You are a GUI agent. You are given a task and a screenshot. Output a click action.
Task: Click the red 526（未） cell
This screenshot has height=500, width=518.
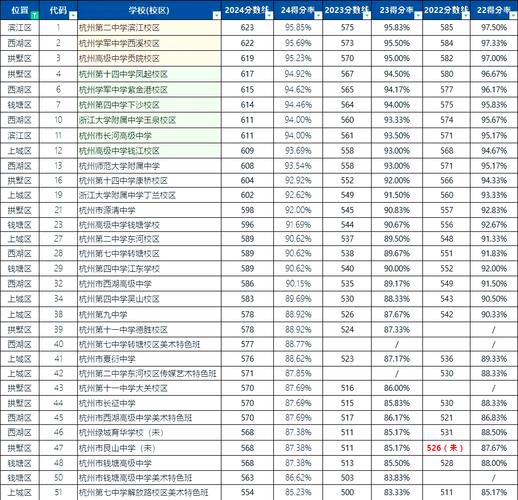(445, 448)
